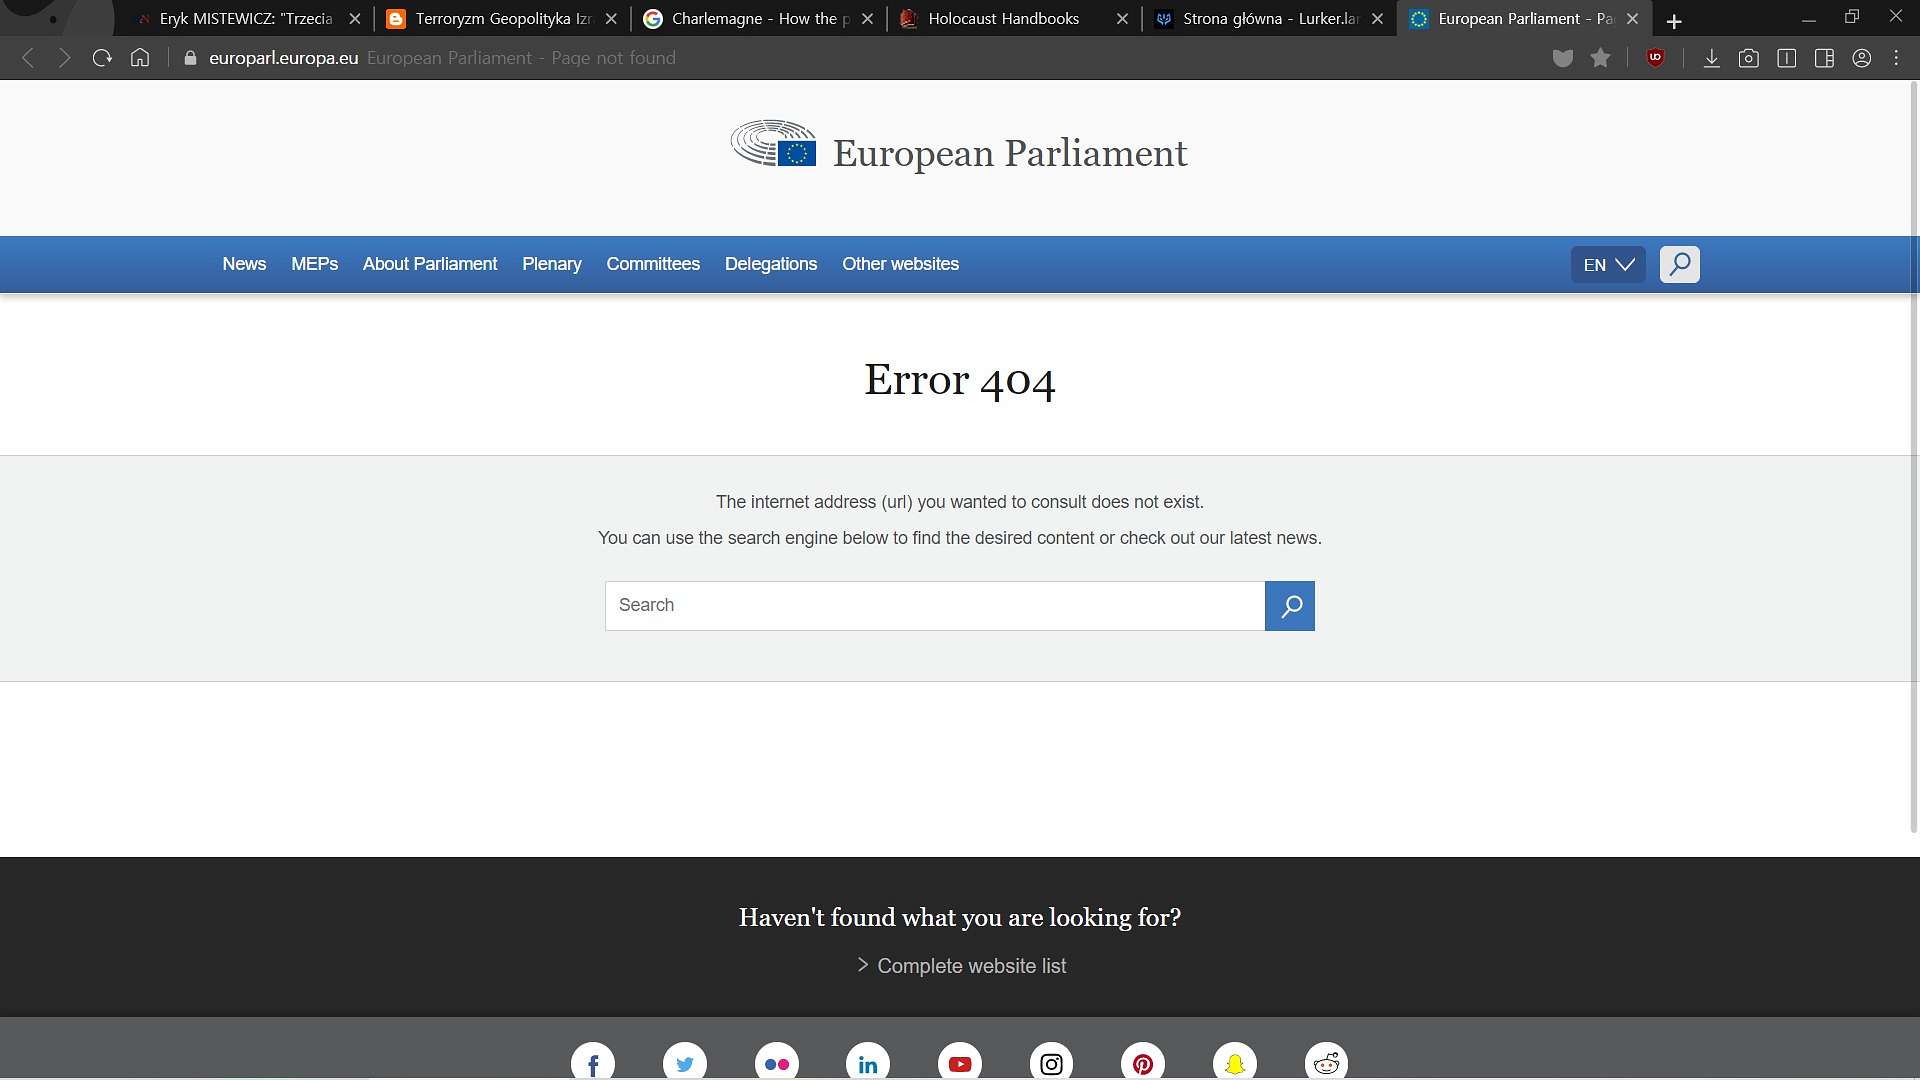Open the Delegations menu

click(x=771, y=264)
